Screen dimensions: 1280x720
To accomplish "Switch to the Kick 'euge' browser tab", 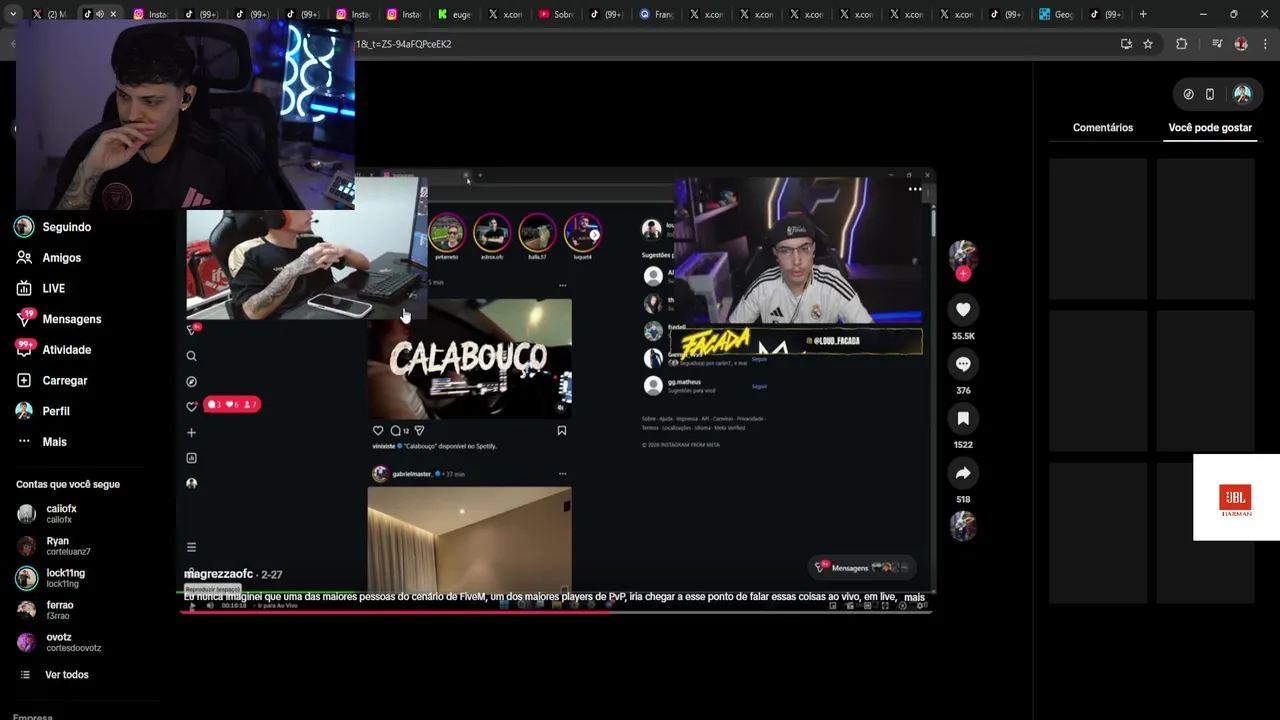I will tap(454, 14).
